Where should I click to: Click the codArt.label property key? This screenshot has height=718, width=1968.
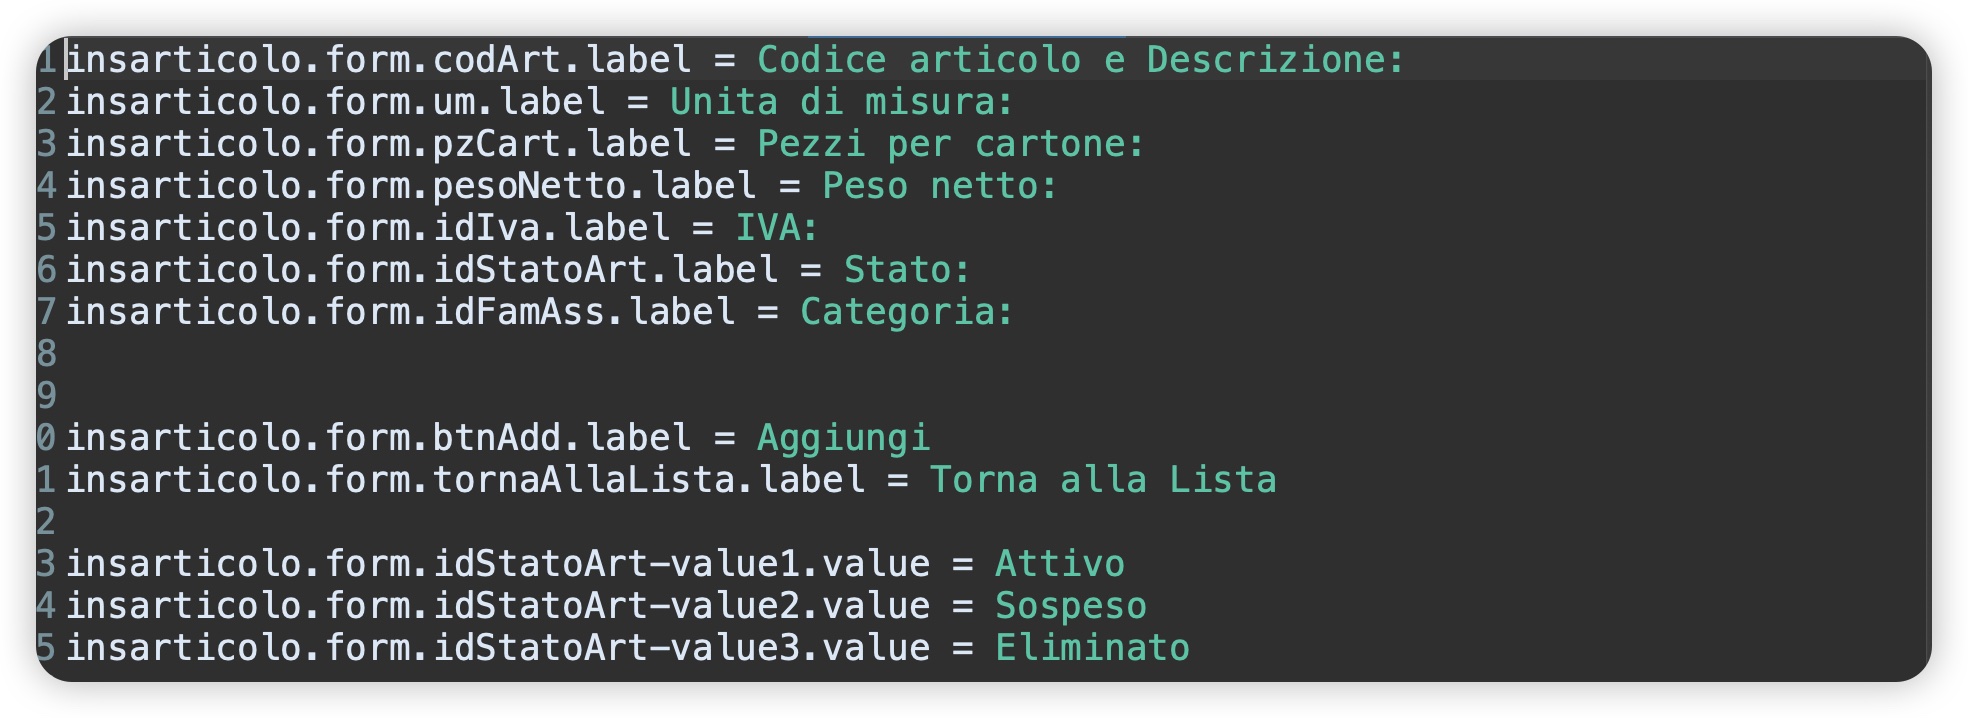(379, 60)
